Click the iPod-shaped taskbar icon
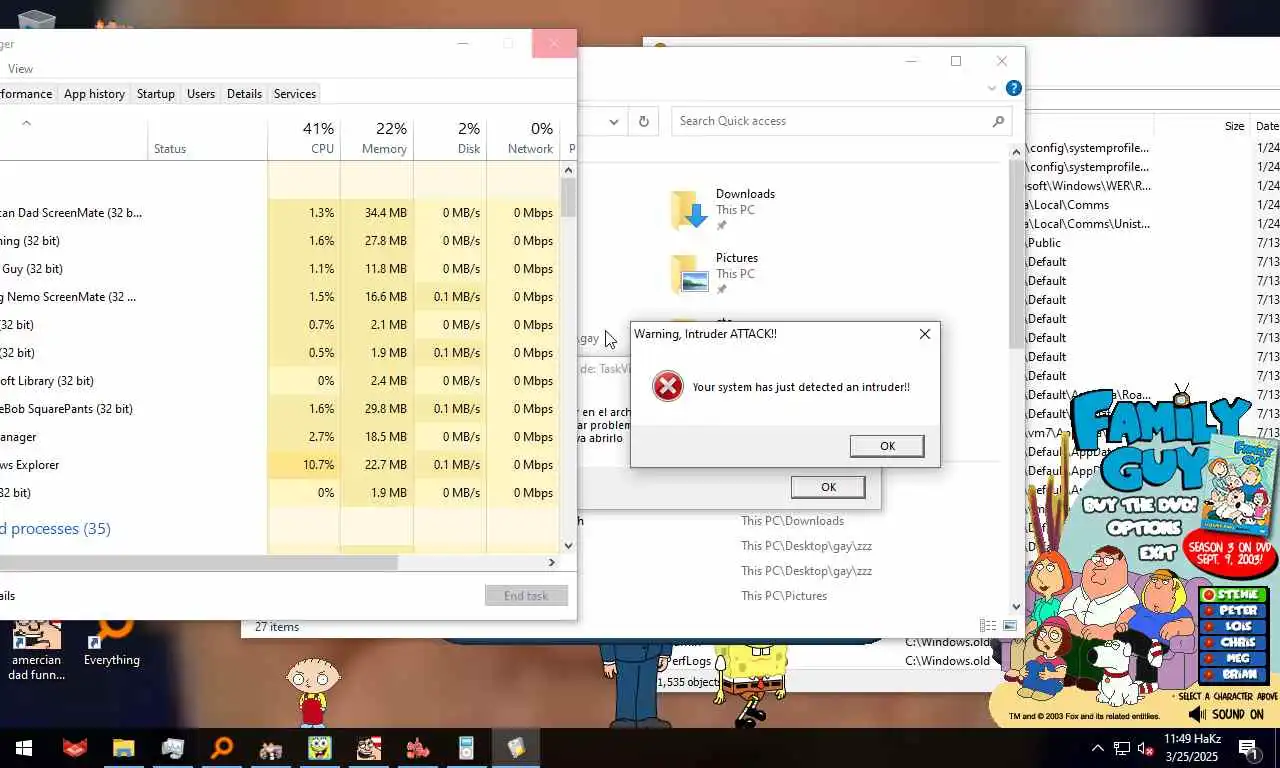Viewport: 1280px width, 768px height. (466, 748)
